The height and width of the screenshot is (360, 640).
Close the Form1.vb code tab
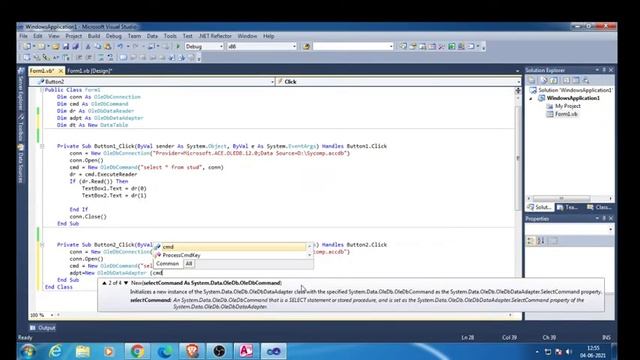[x=61, y=71]
